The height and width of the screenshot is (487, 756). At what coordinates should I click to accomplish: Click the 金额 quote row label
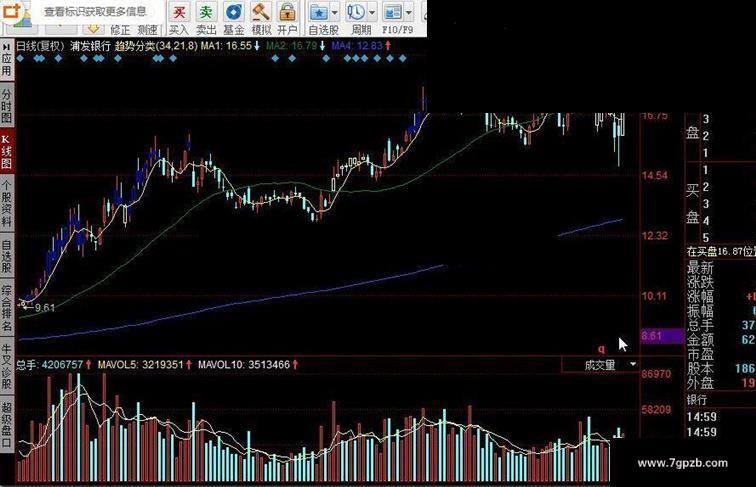pos(700,339)
